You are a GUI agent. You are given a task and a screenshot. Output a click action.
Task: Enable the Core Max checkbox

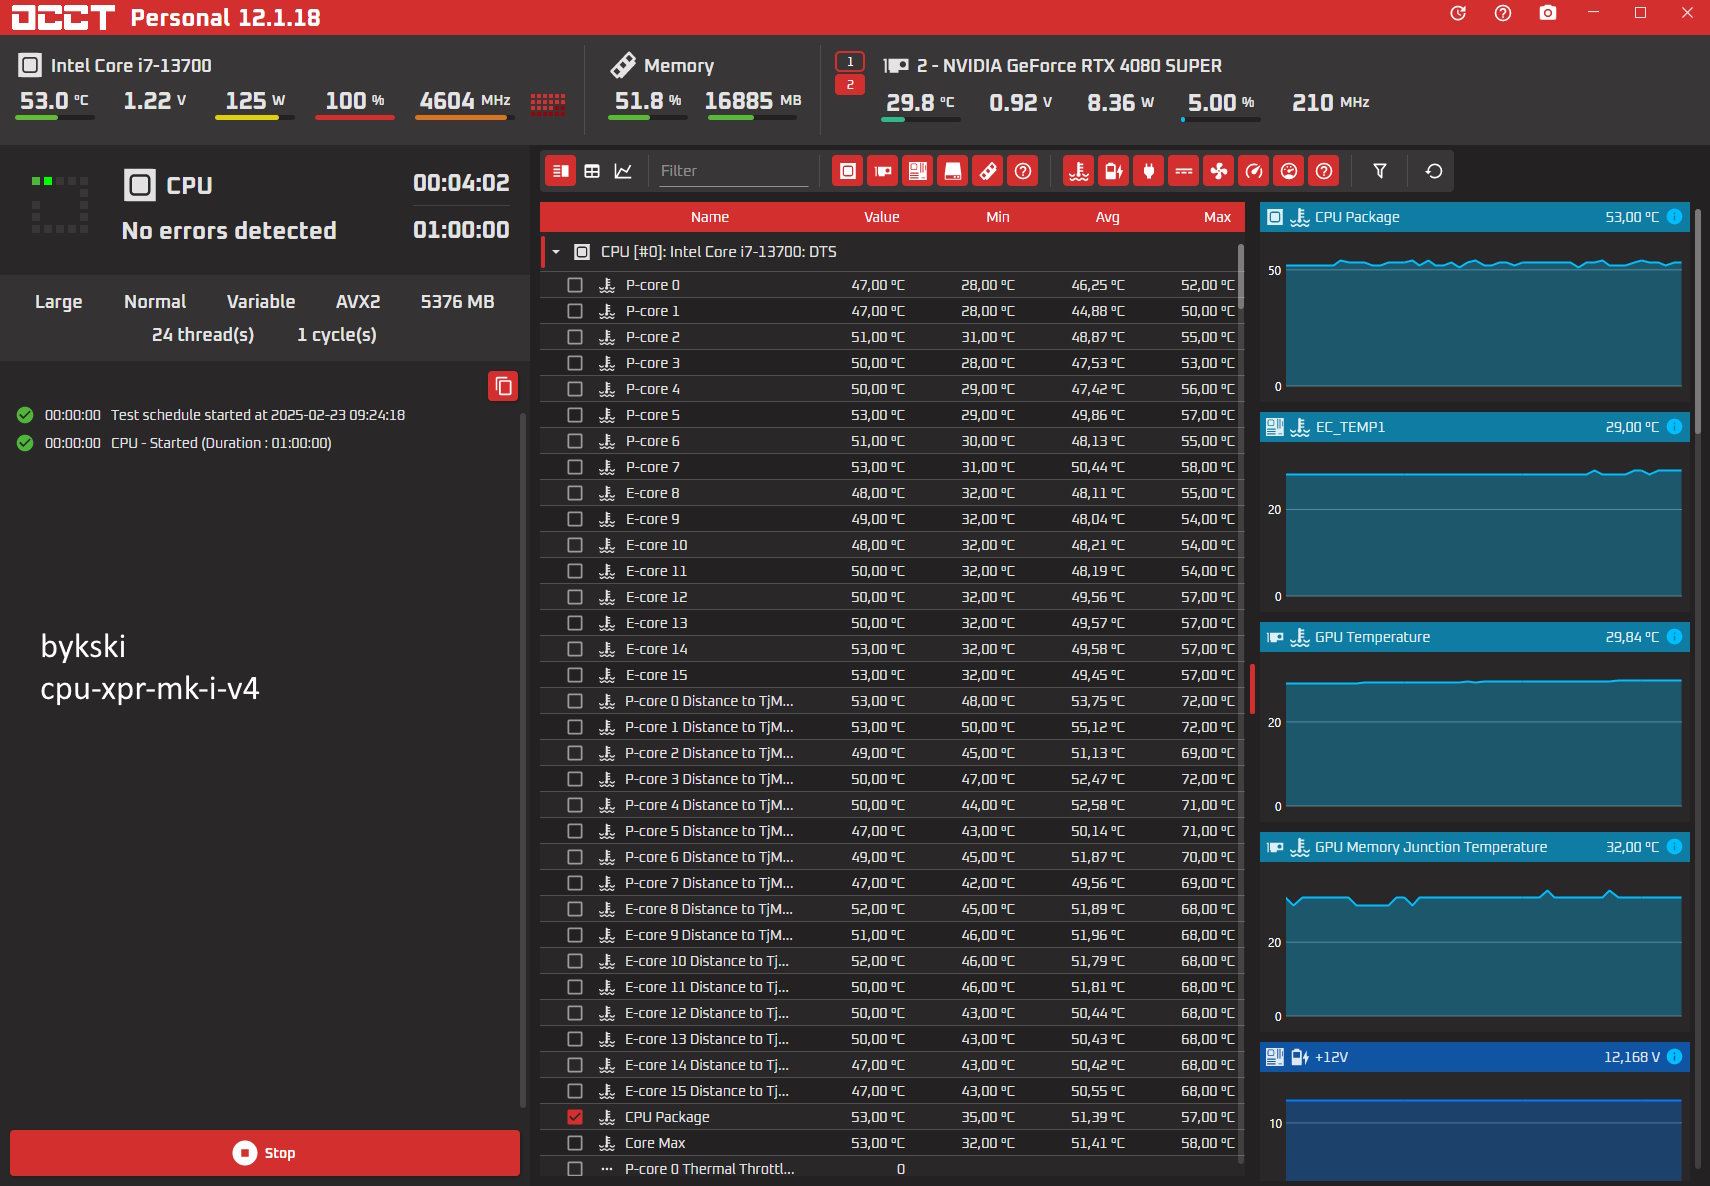pyautogui.click(x=575, y=1143)
